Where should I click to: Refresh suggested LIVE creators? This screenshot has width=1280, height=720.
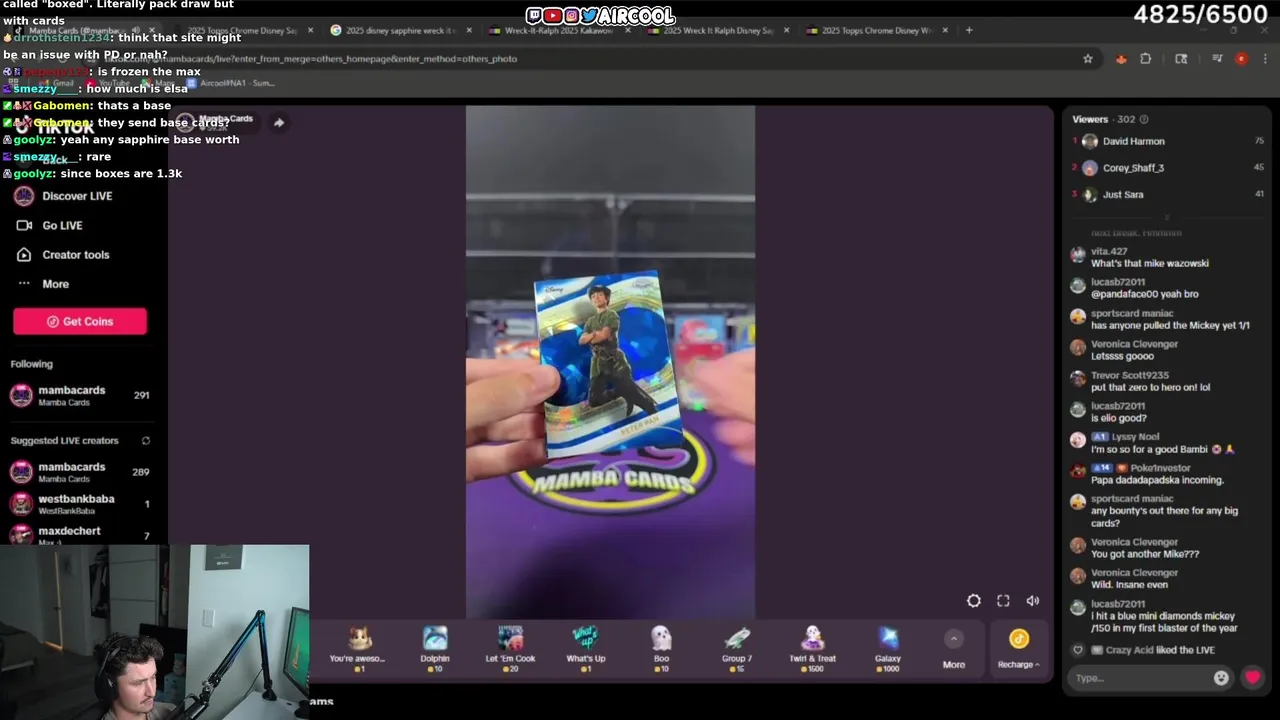coord(146,441)
